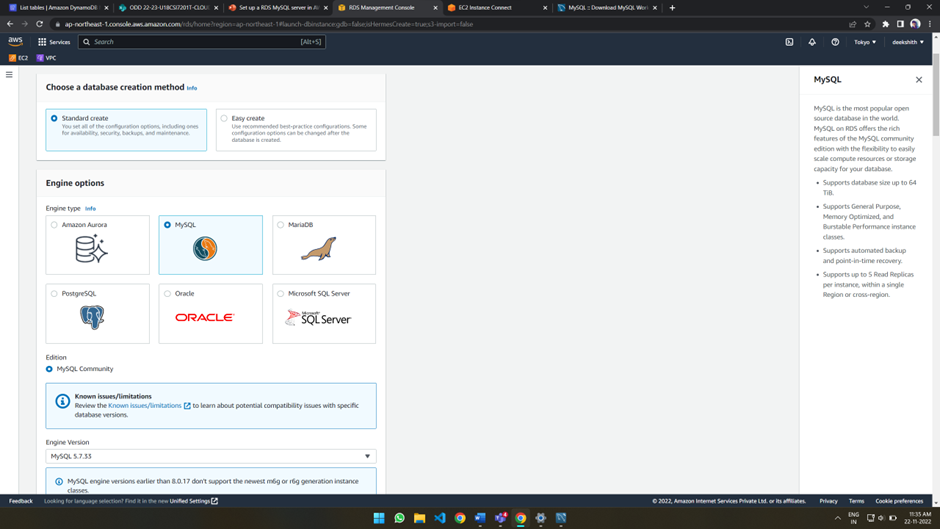Select MySQL Community edition radio
Screen dimensions: 940x529
[49, 369]
